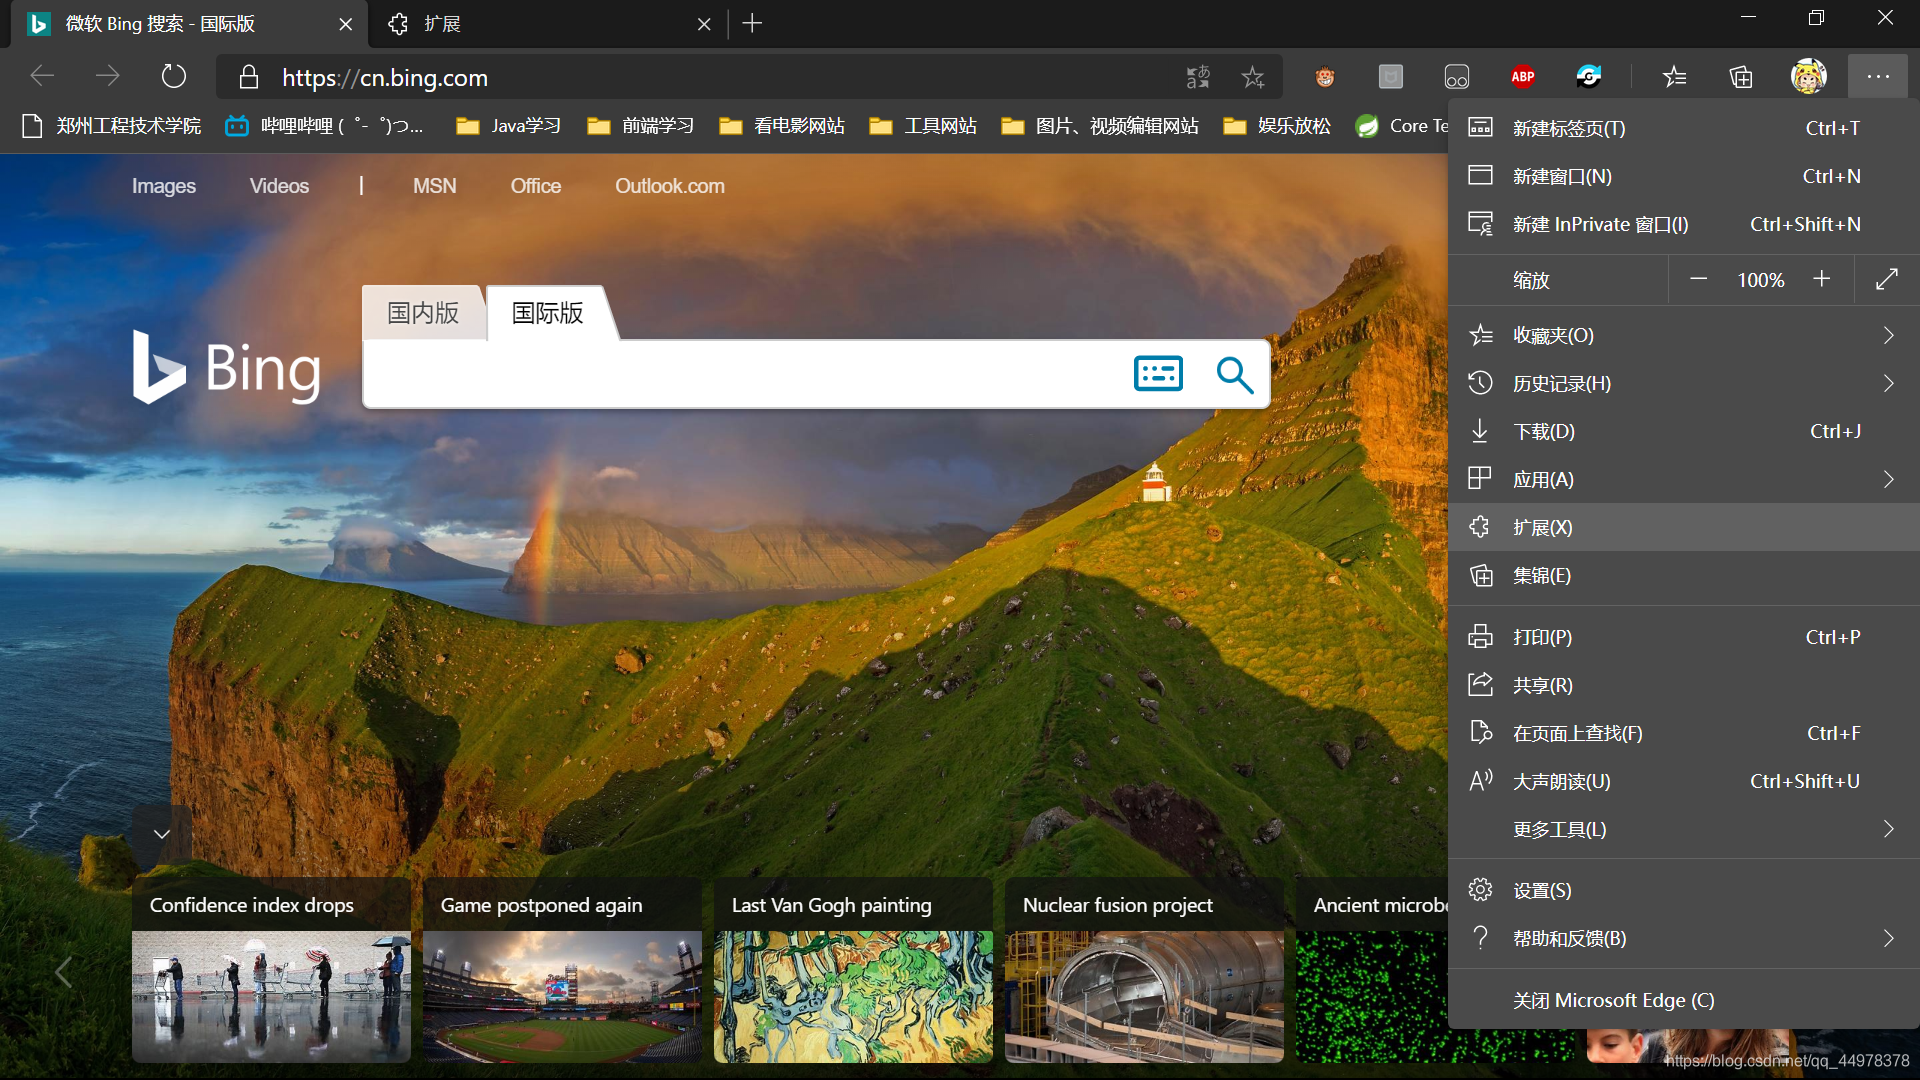The height and width of the screenshot is (1080, 1920).
Task: Click the Bing search magnifier icon
Action: tap(1234, 375)
